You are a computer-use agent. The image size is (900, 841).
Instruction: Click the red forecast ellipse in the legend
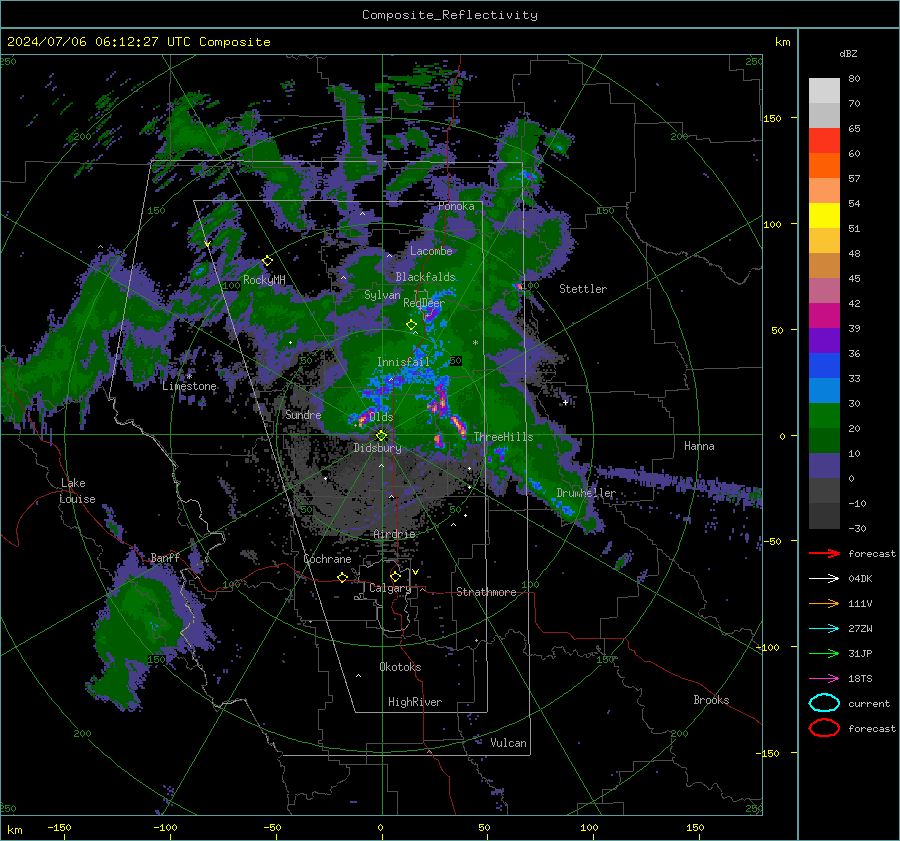pyautogui.click(x=824, y=728)
